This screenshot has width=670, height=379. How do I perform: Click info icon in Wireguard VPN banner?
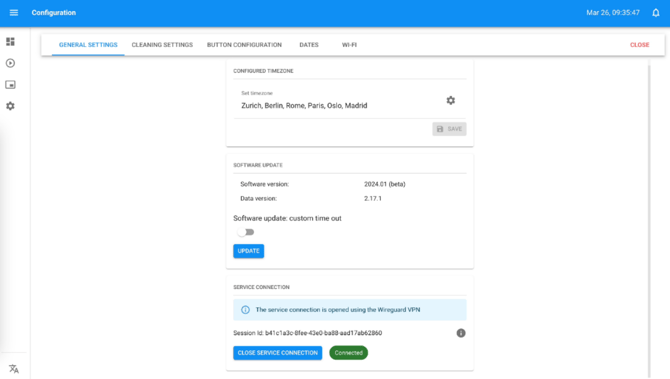tap(245, 310)
